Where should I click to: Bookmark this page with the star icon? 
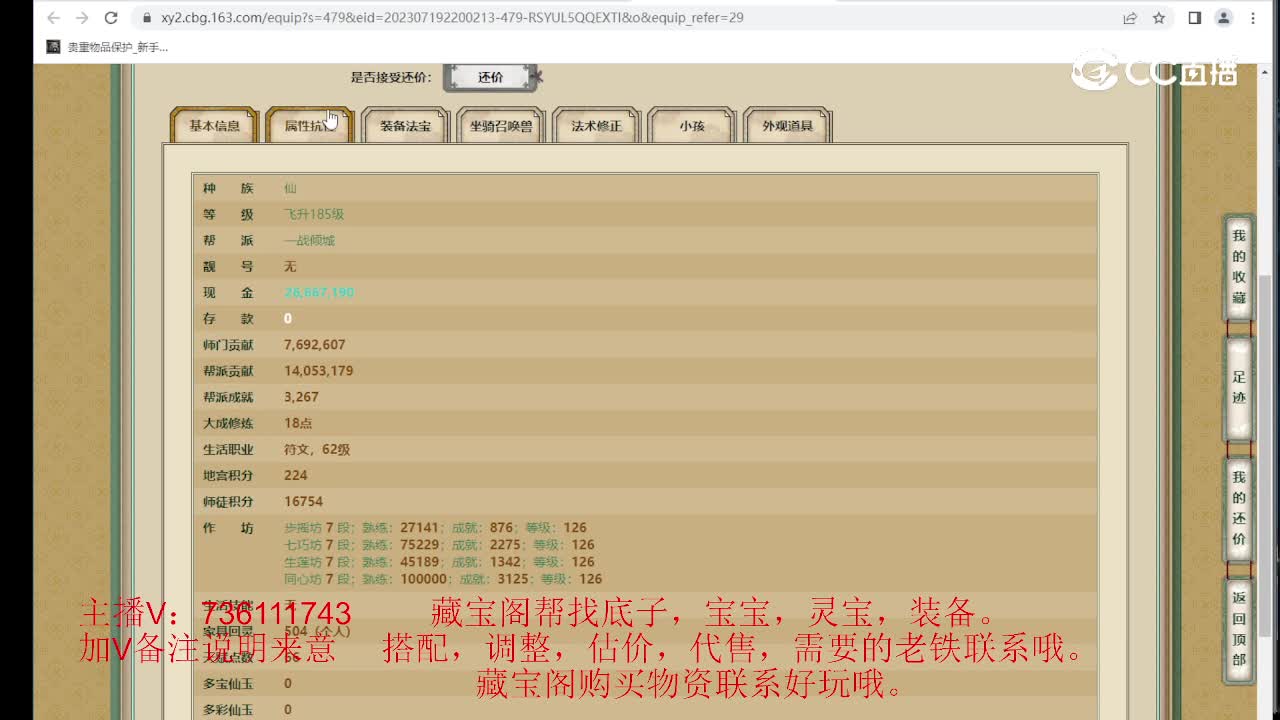click(x=1158, y=17)
